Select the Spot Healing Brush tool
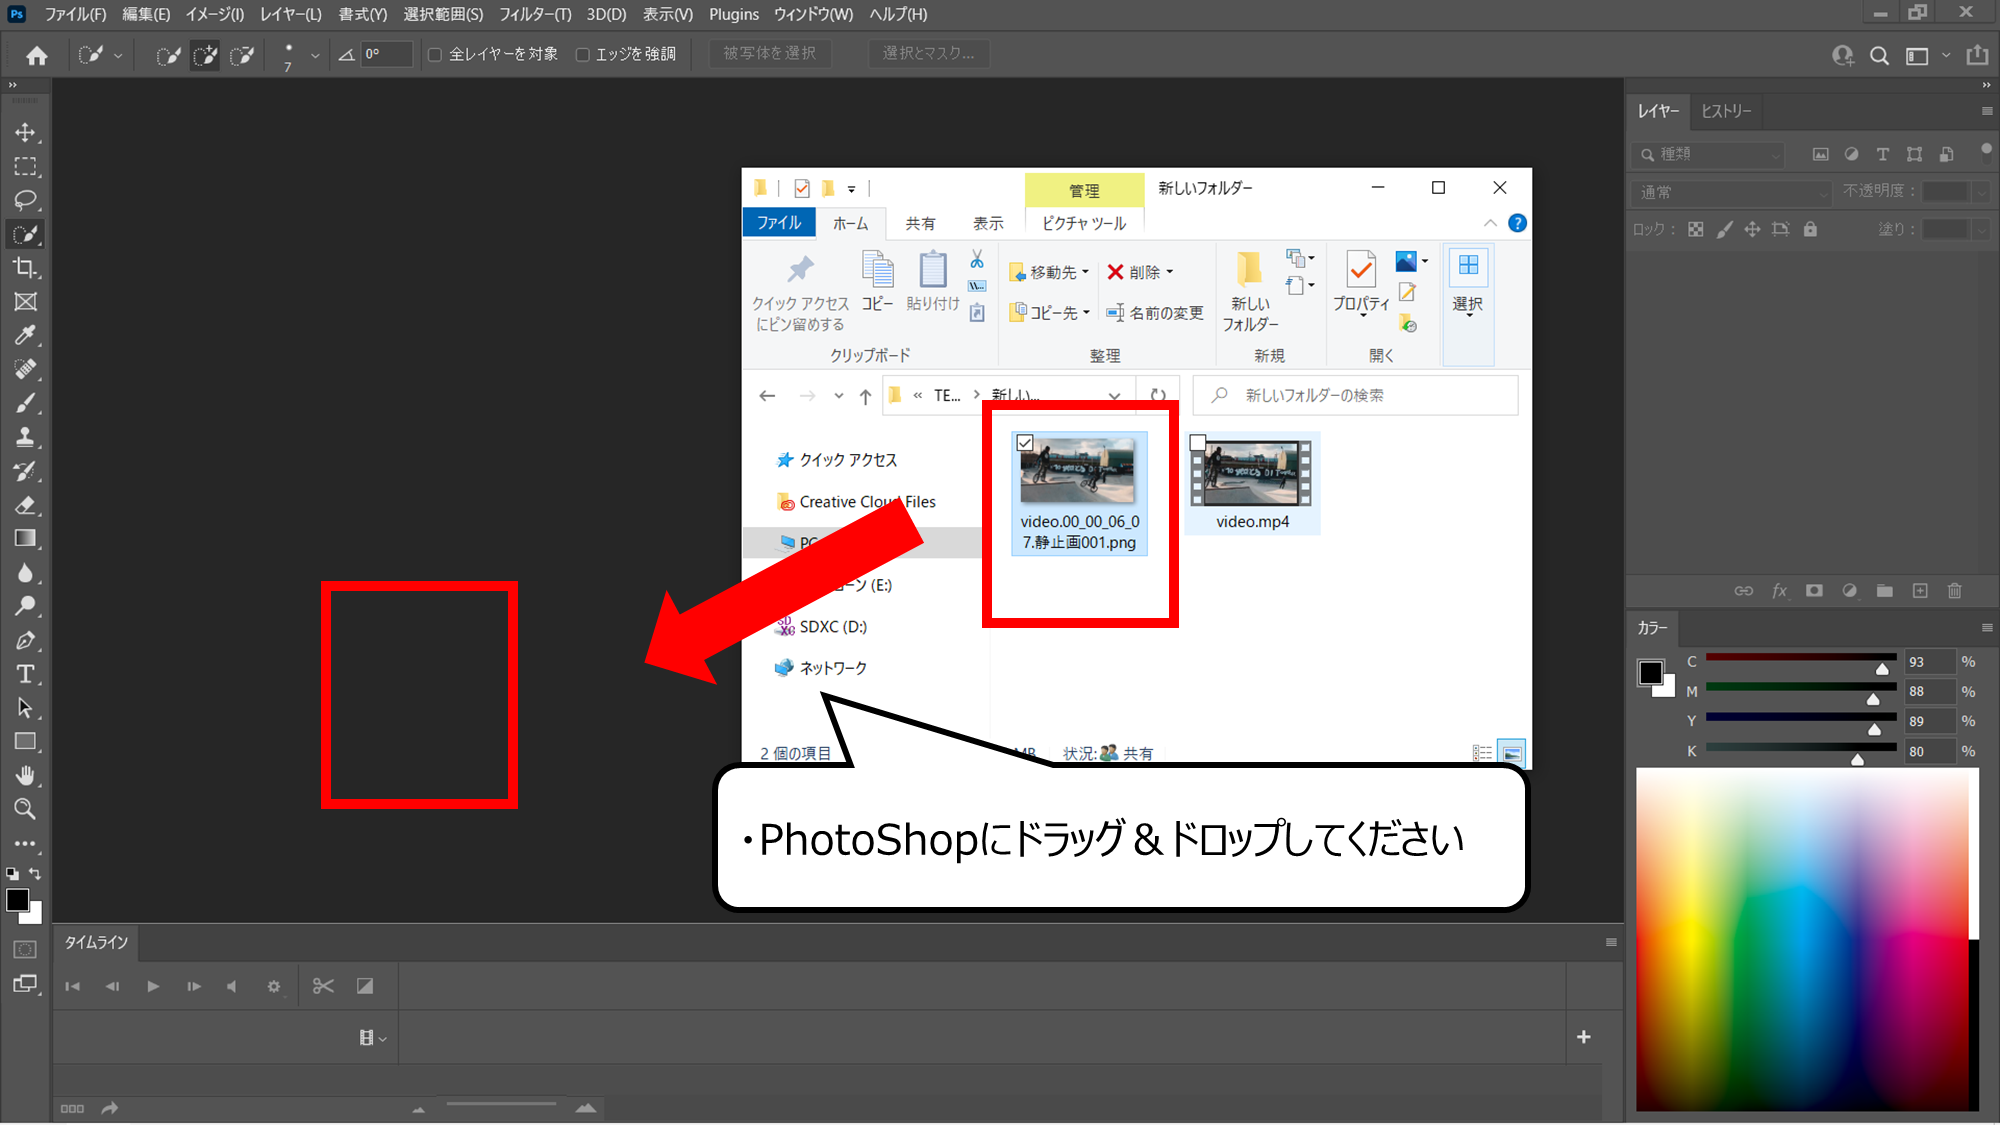The width and height of the screenshot is (2000, 1125). 26,369
